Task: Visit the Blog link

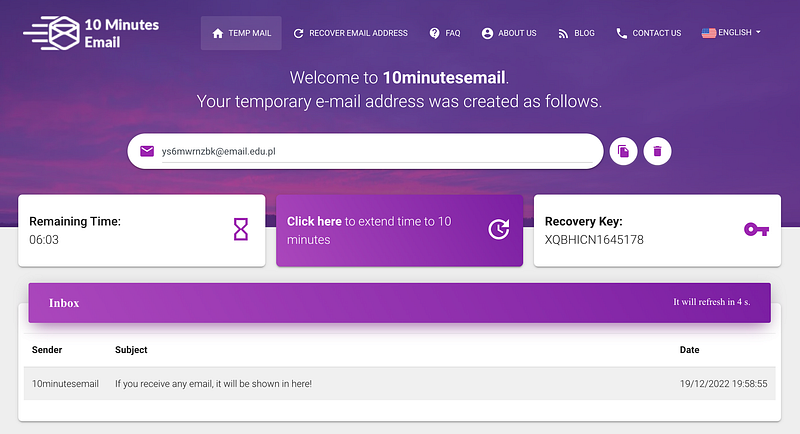Action: pos(576,33)
